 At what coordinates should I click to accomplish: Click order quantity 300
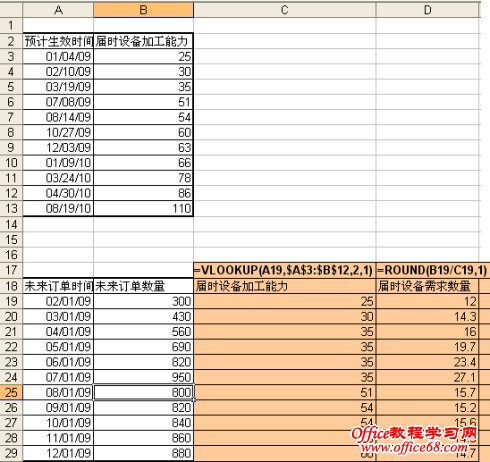click(143, 301)
